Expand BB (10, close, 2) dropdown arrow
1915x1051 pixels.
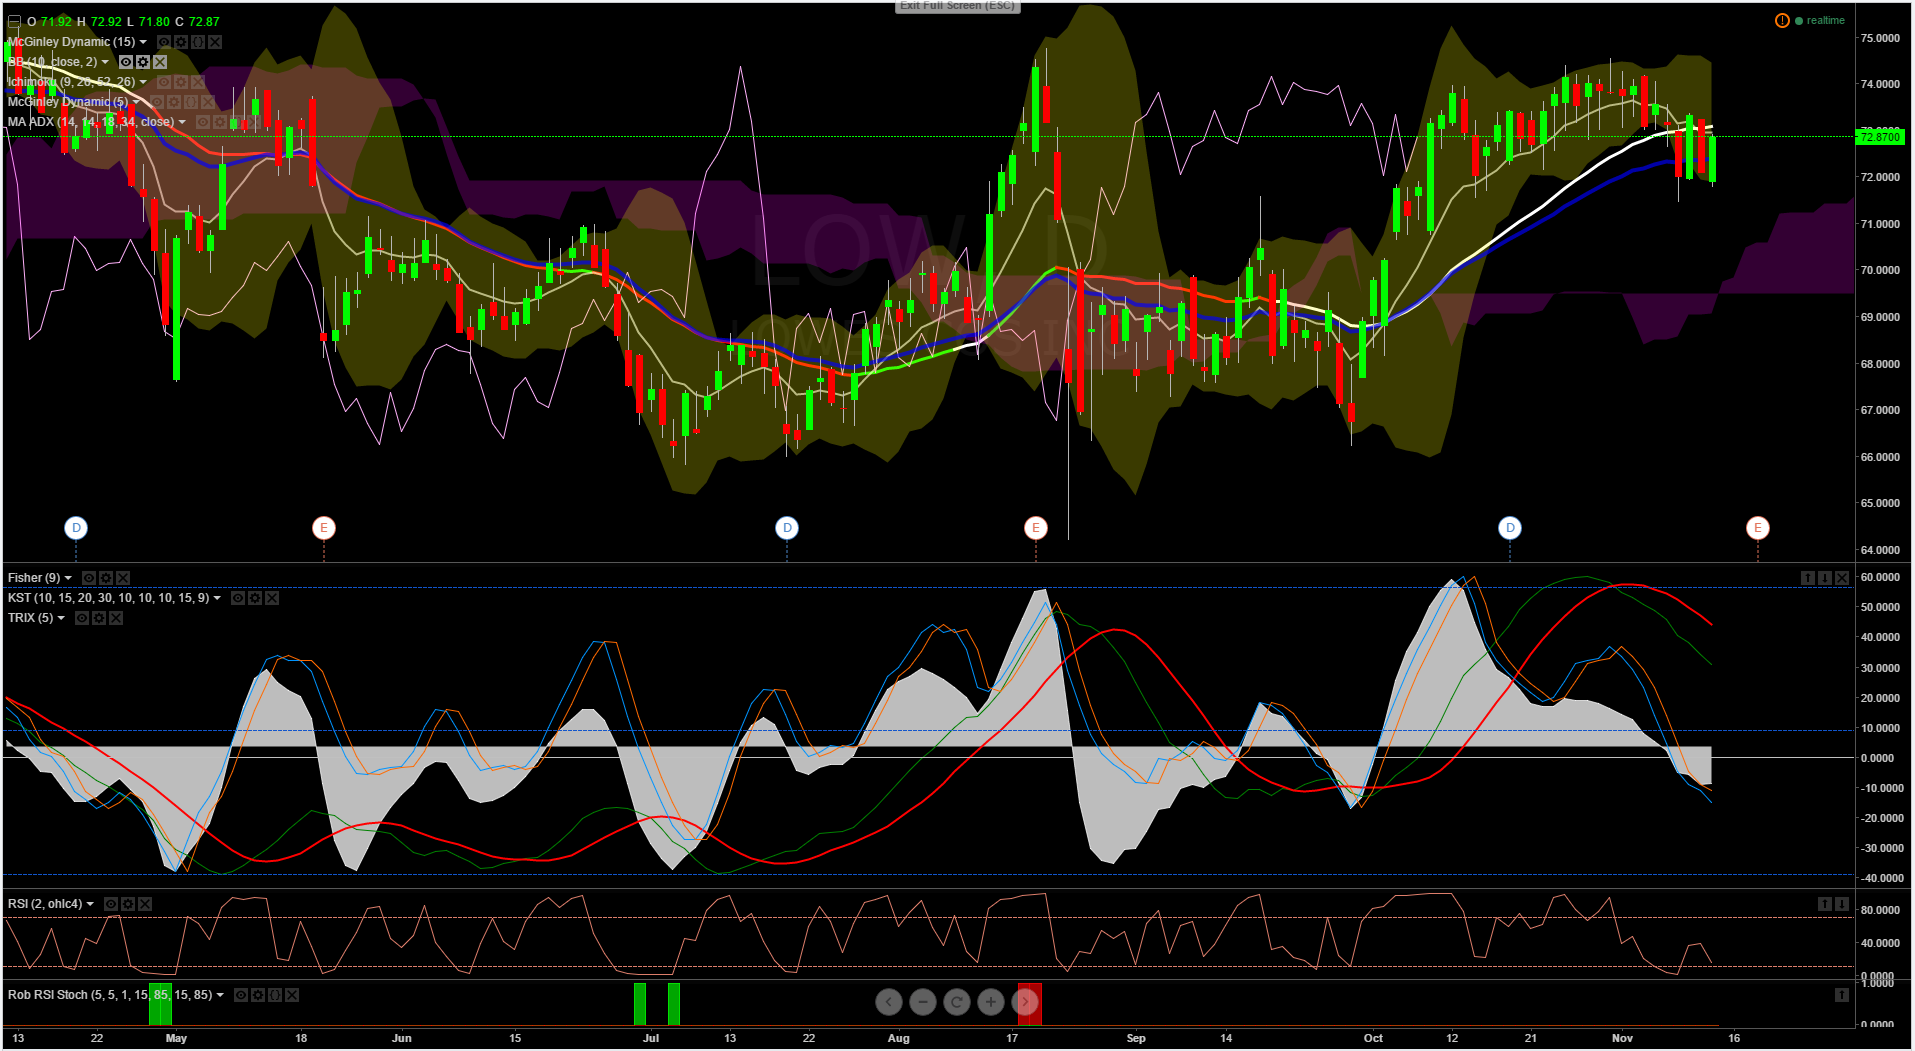tap(105, 62)
